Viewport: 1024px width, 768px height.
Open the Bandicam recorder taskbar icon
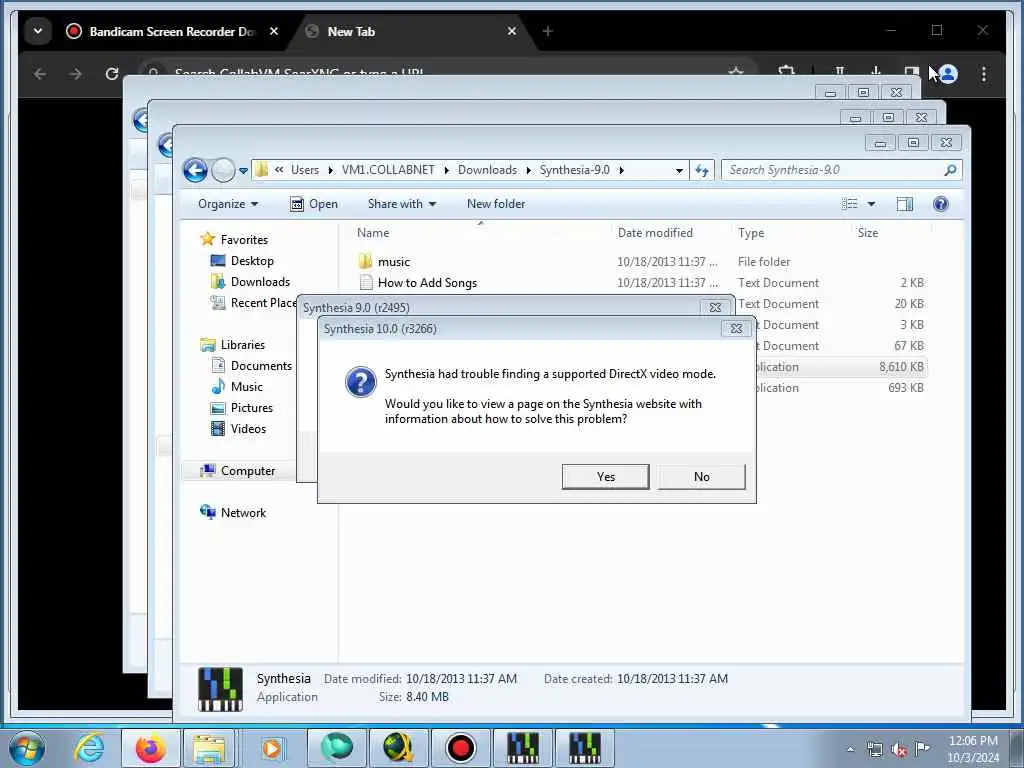[460, 748]
